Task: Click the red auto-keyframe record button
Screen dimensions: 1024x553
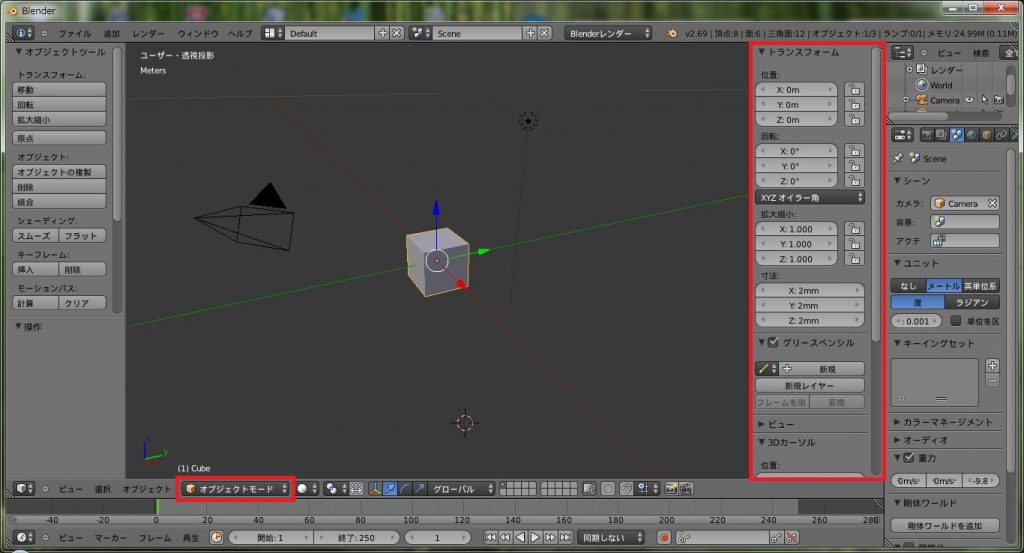Action: 664,537
